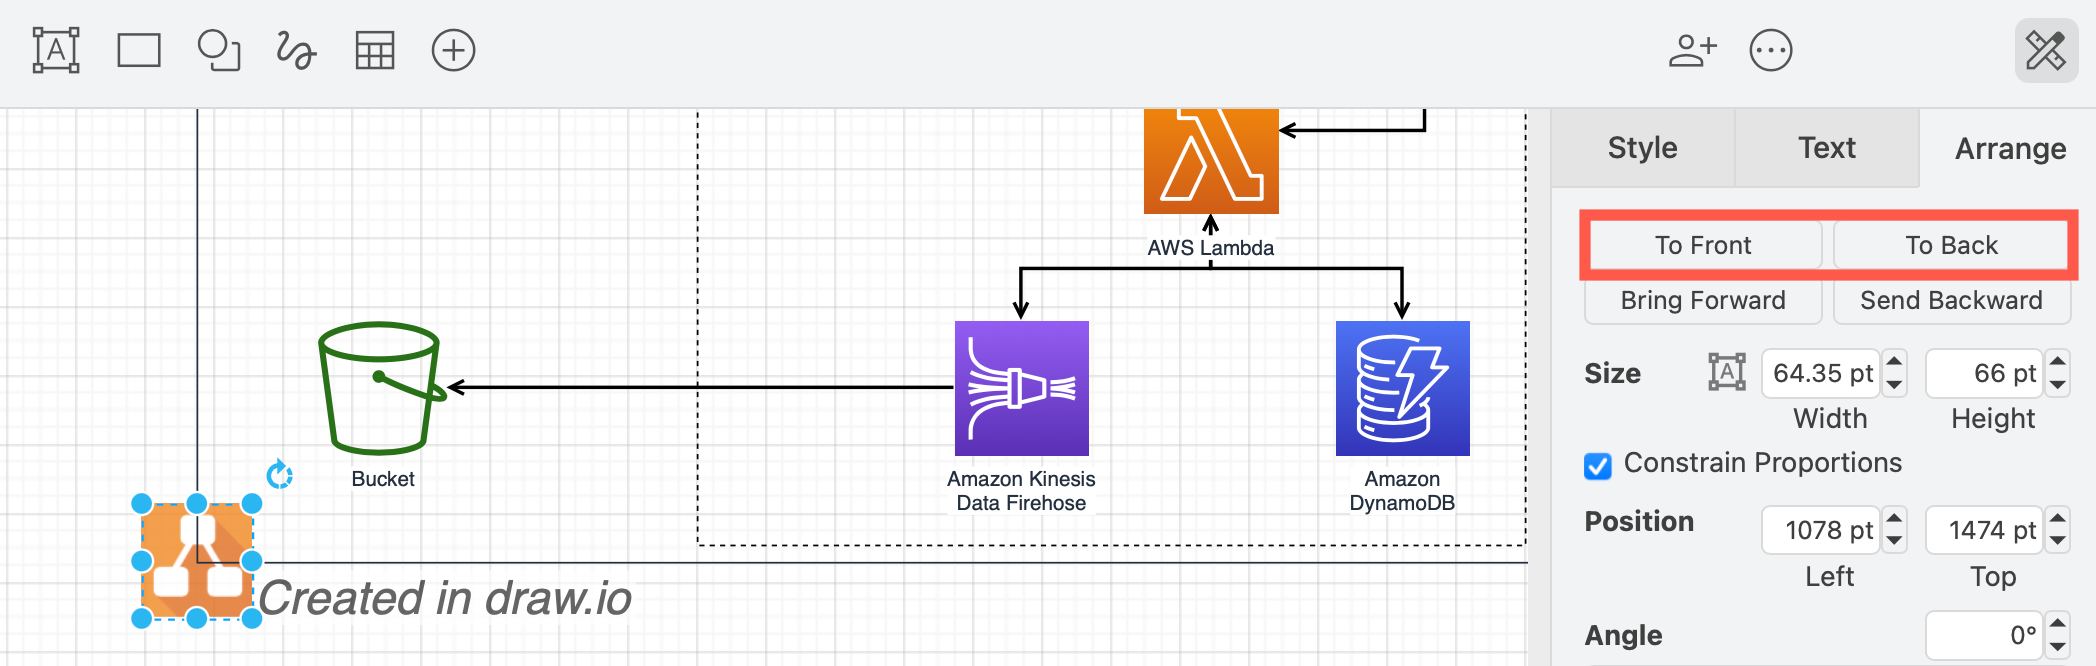Image resolution: width=2096 pixels, height=666 pixels.
Task: Click the Width input field
Action: (x=1821, y=373)
